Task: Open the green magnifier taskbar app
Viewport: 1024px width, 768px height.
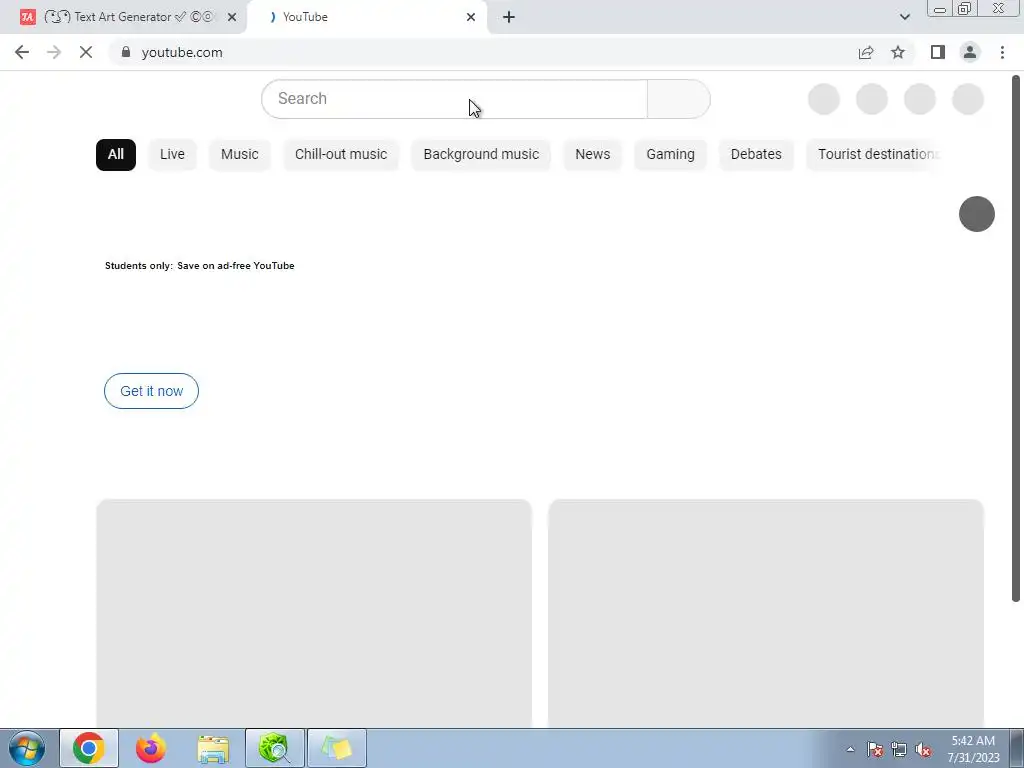Action: coord(275,748)
